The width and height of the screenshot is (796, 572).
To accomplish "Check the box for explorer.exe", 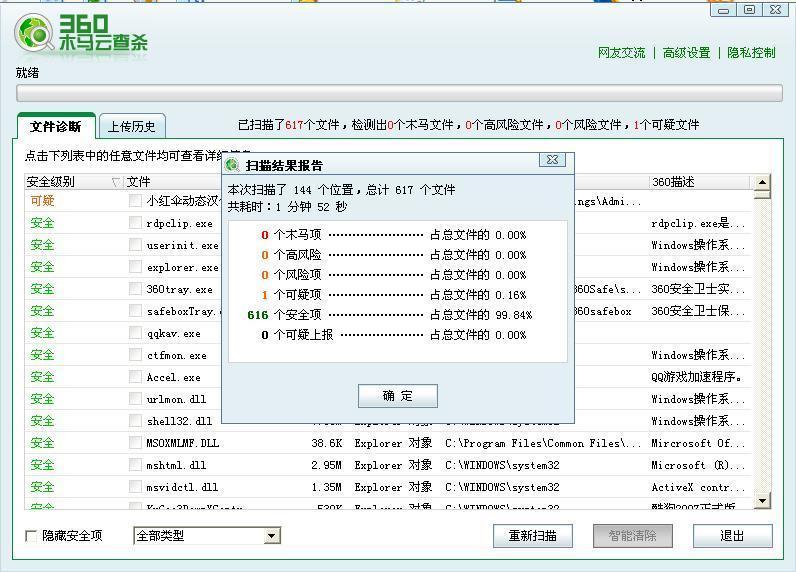I will (135, 267).
